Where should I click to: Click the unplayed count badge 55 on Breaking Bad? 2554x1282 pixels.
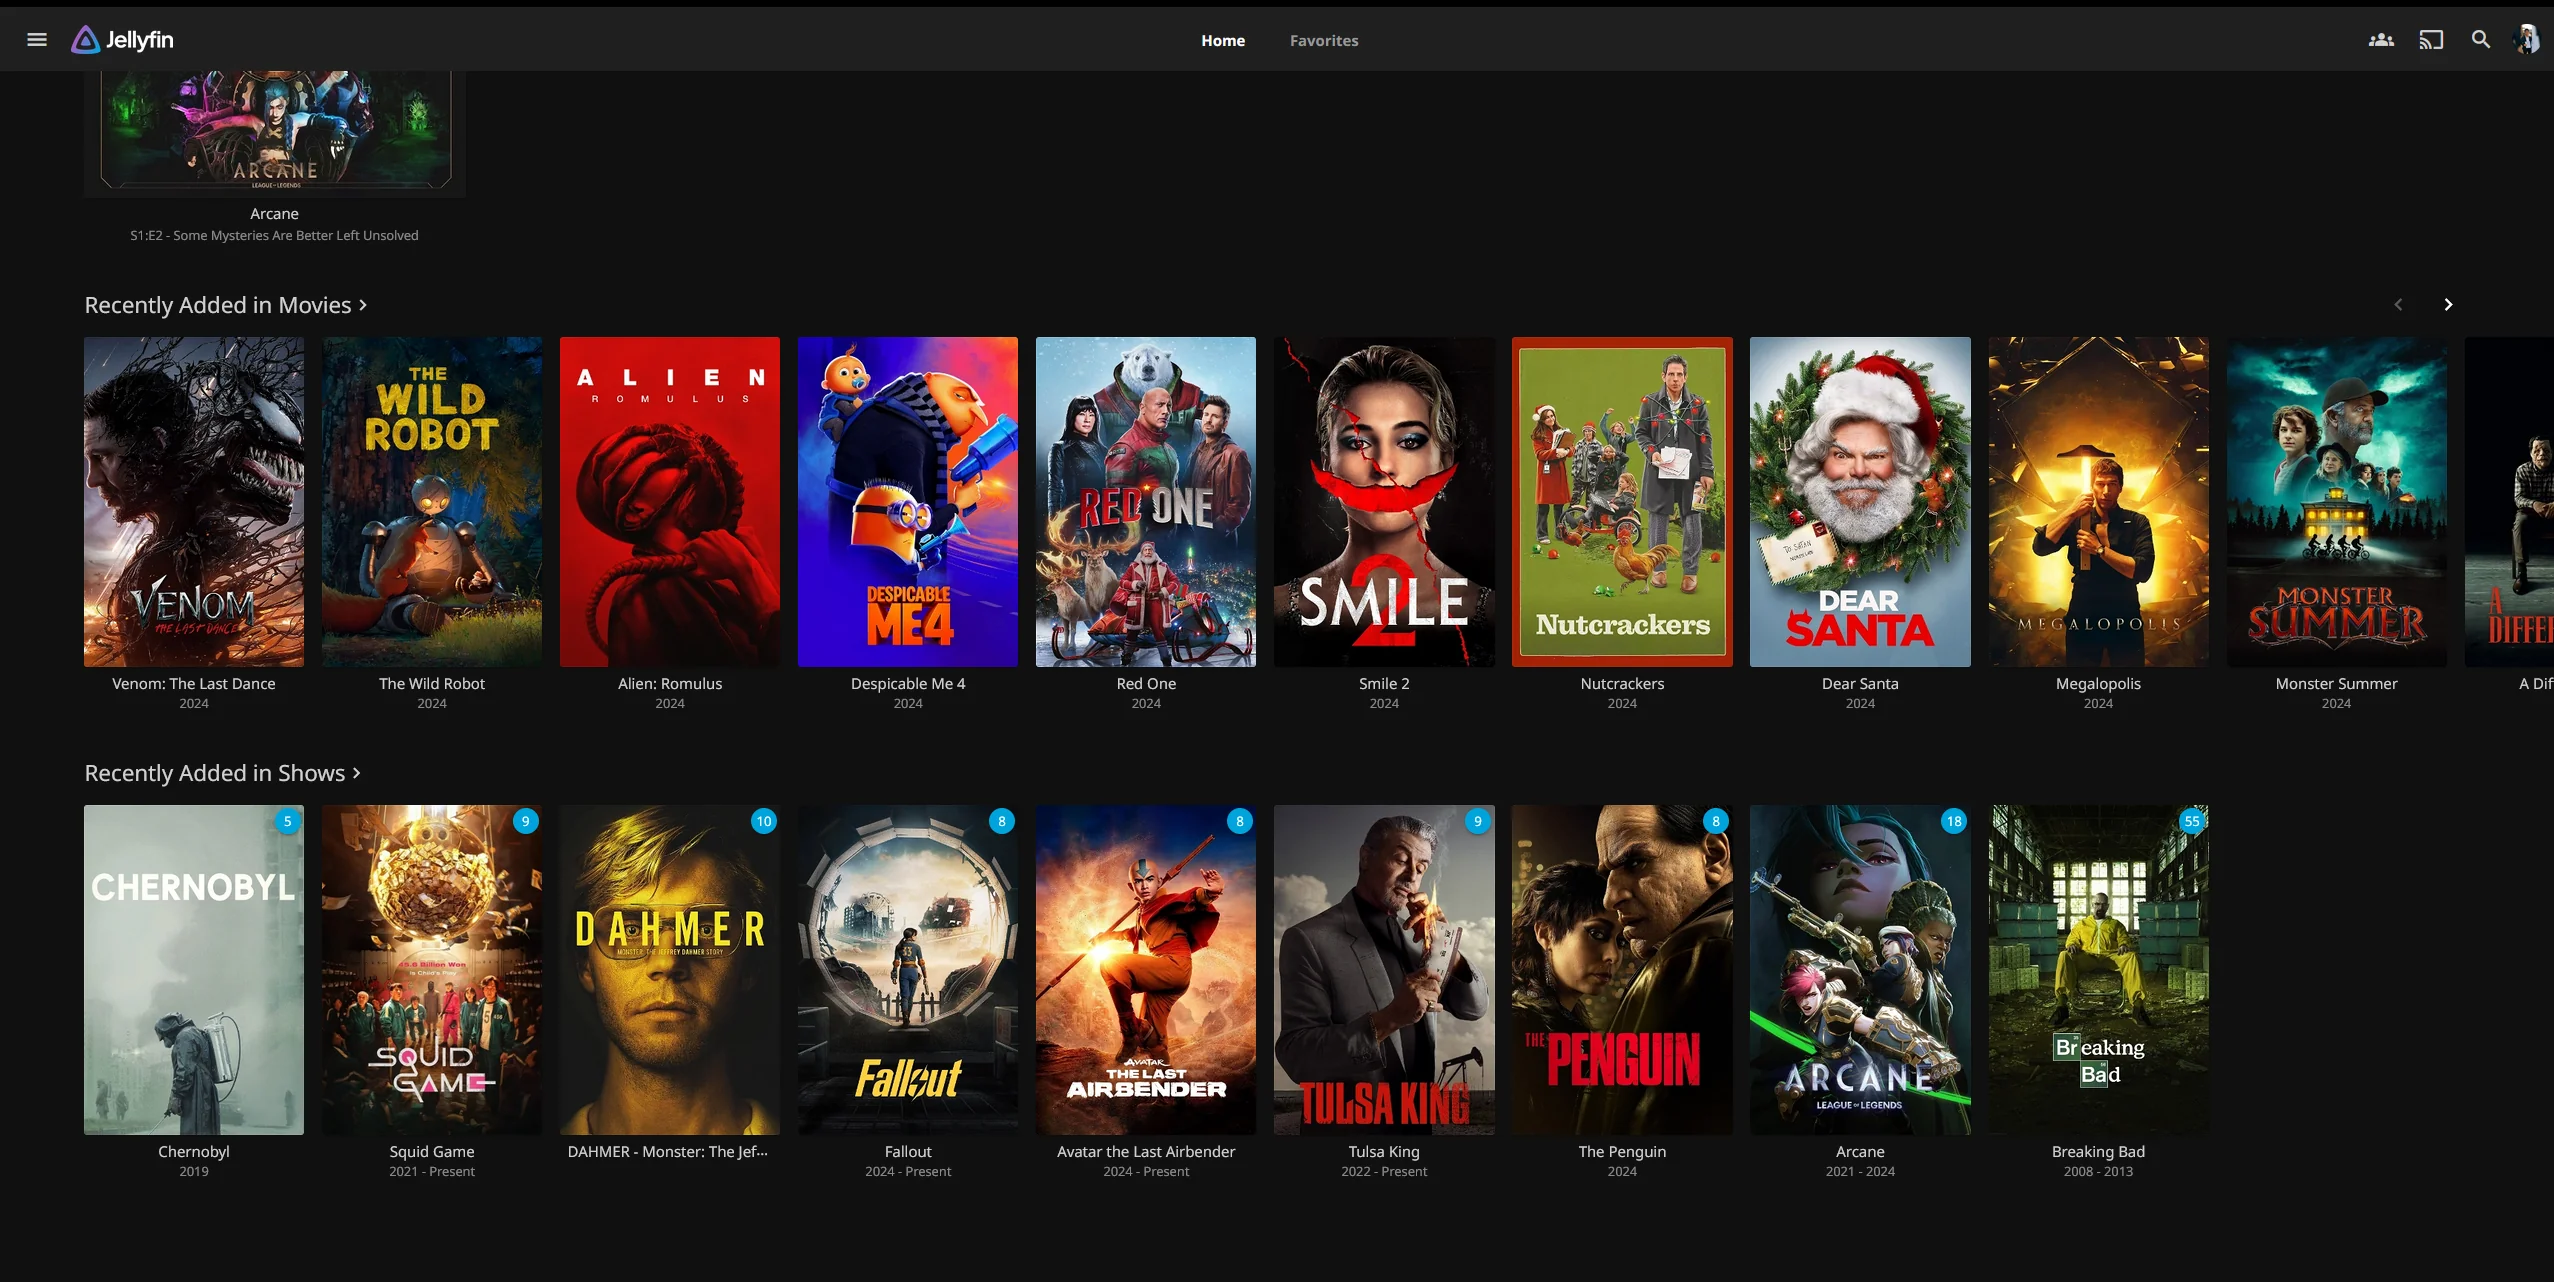click(x=2192, y=821)
